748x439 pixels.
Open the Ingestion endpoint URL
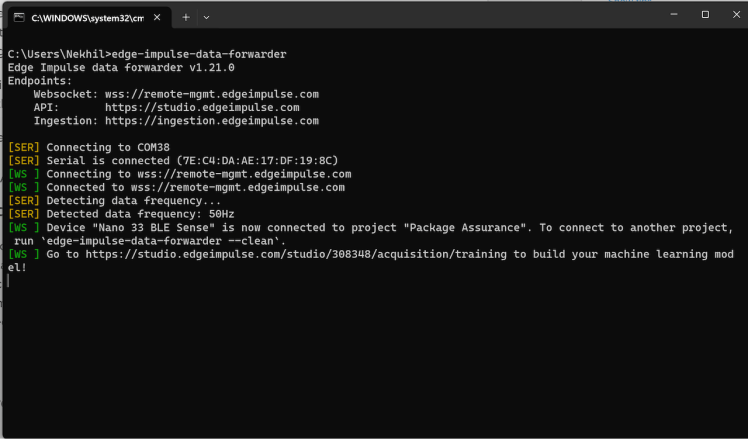(212, 121)
